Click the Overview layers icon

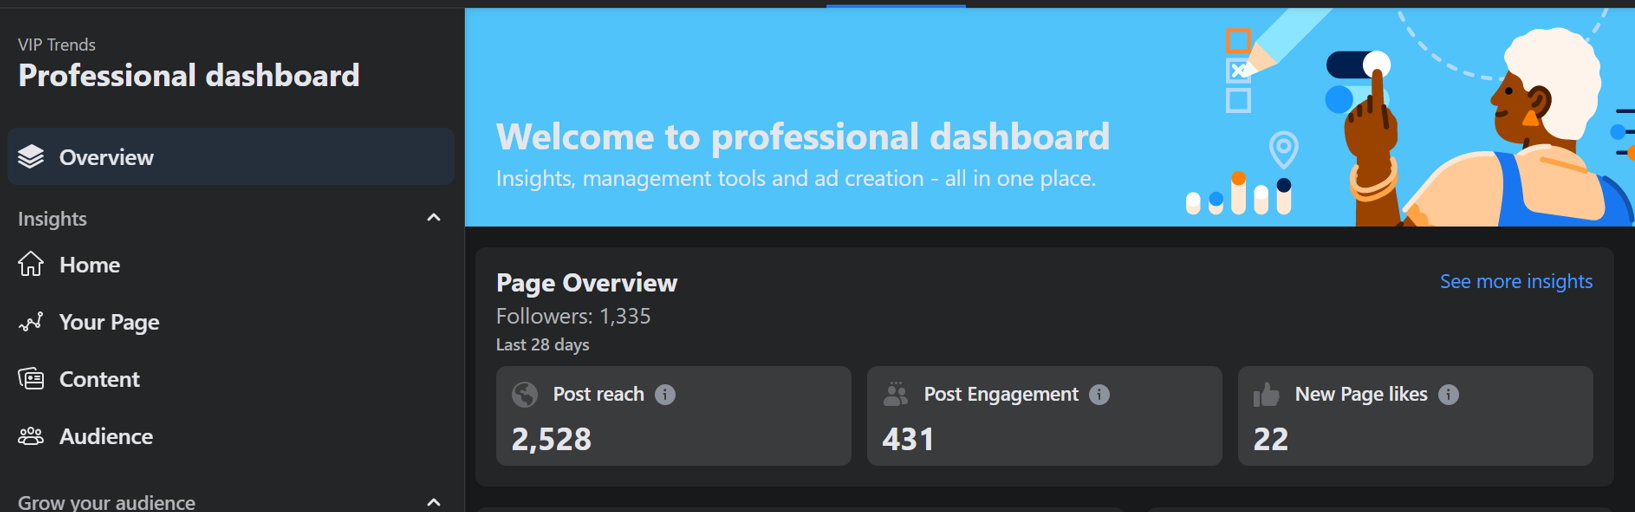click(x=31, y=157)
